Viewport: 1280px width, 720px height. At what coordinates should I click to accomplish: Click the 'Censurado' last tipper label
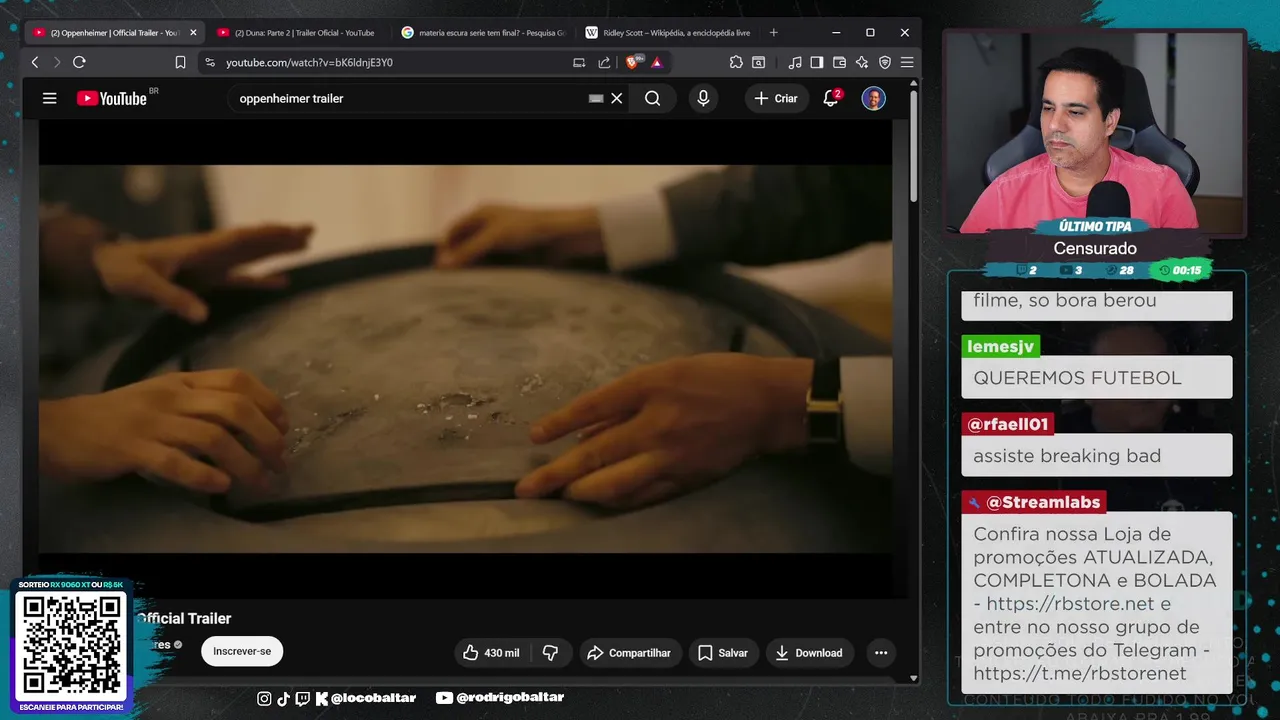pos(1095,248)
